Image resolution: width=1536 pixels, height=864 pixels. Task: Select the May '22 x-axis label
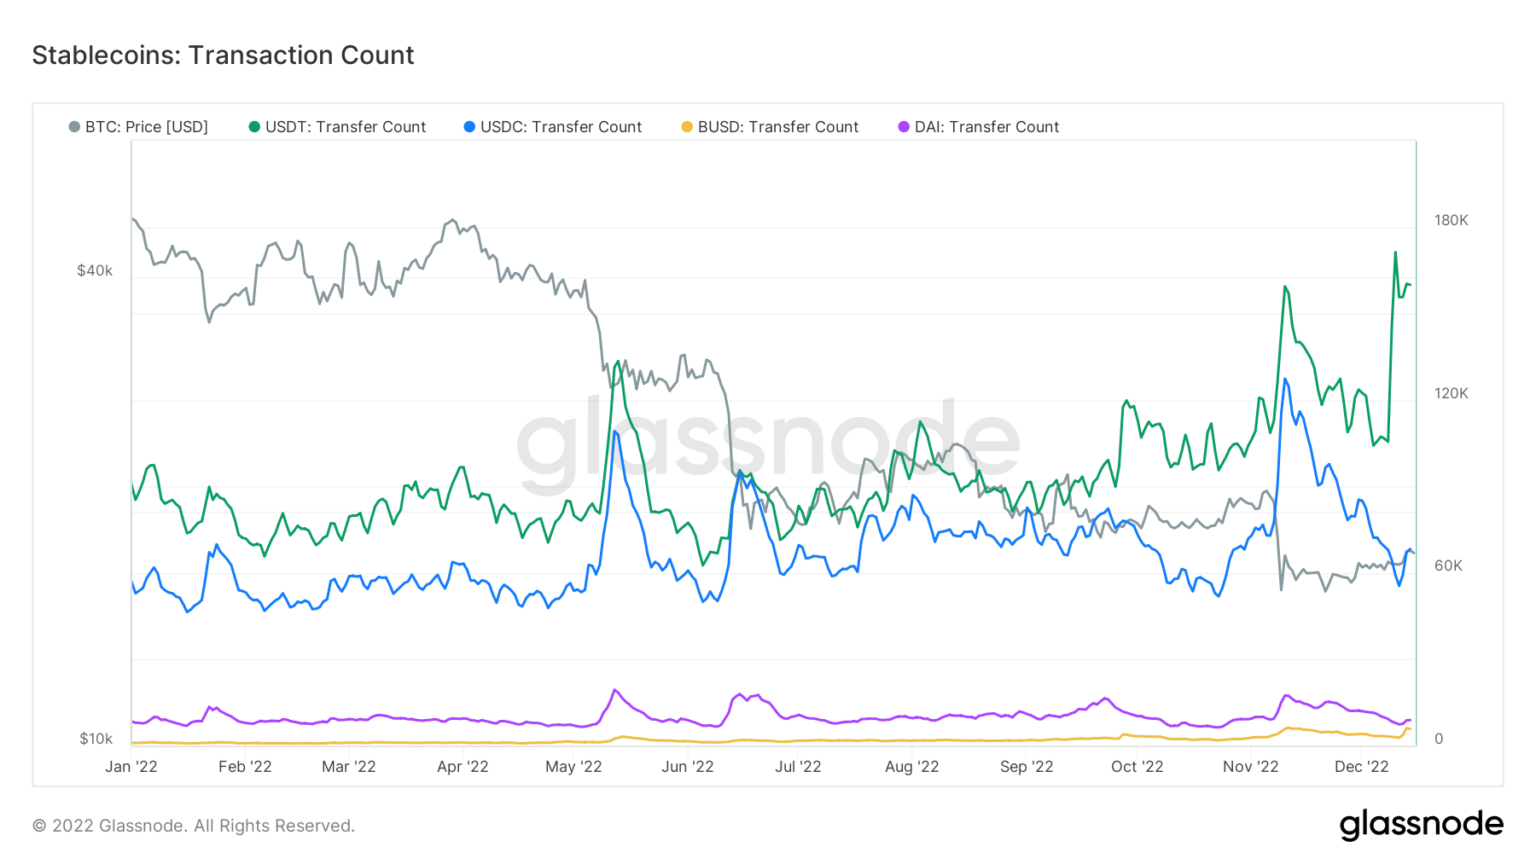point(573,767)
